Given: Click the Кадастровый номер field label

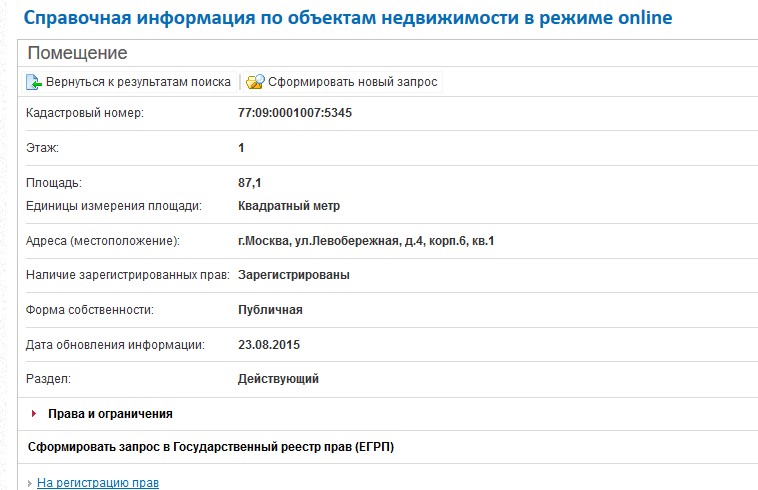Looking at the screenshot, I should [x=85, y=113].
